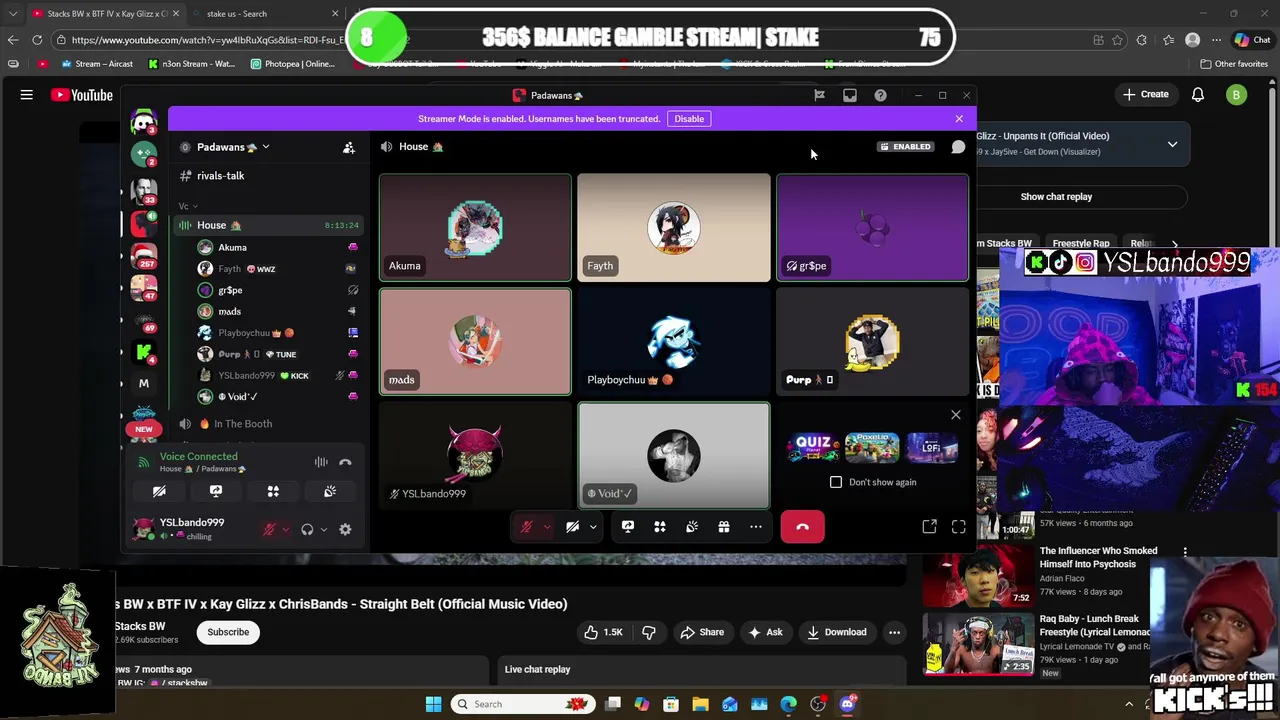Close the activities suggestion panel

pyautogui.click(x=956, y=415)
